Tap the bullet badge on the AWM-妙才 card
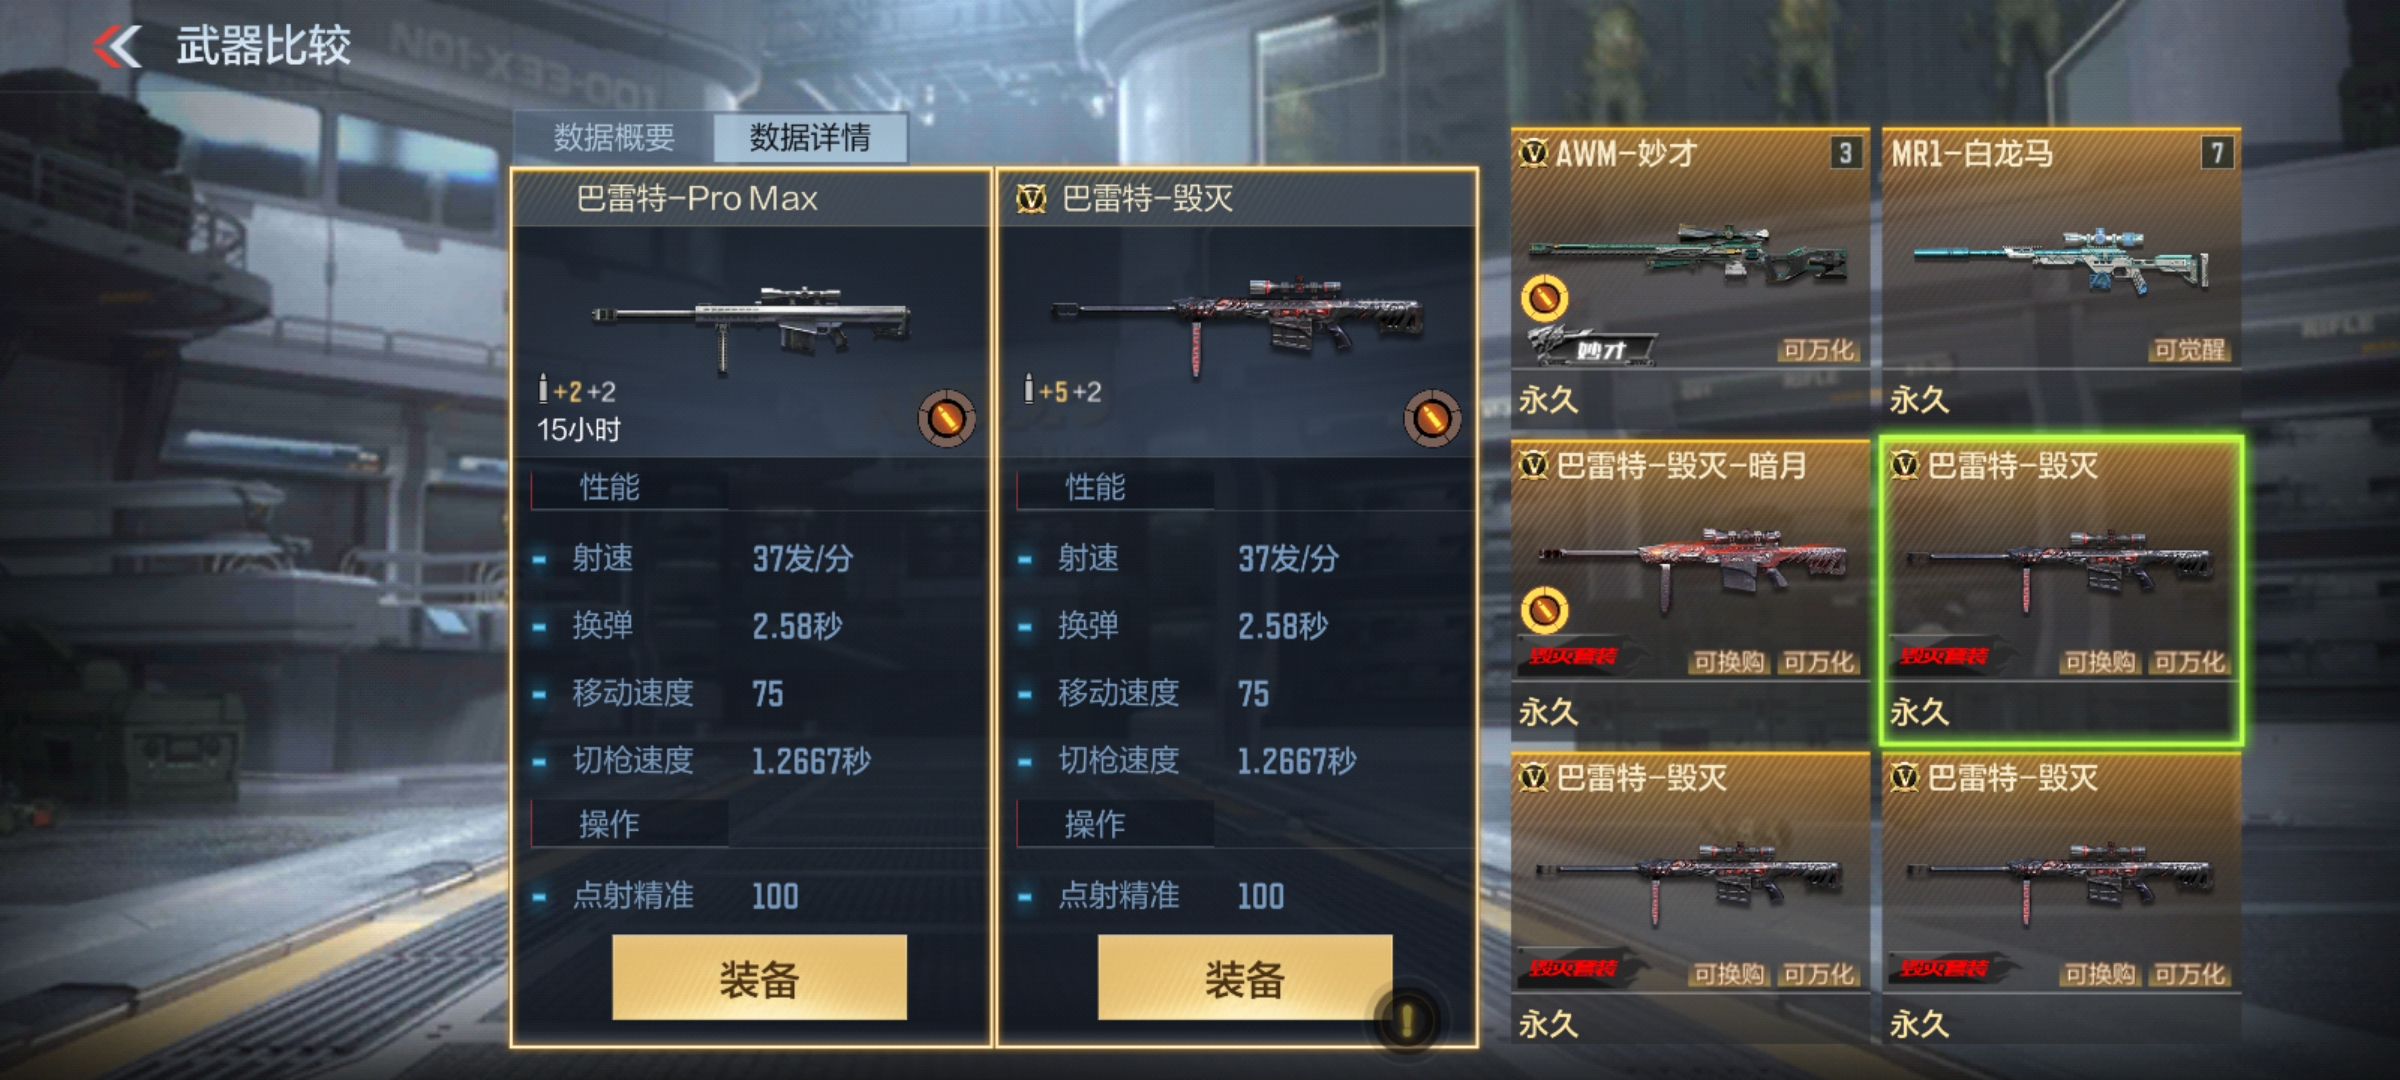Image resolution: width=2400 pixels, height=1080 pixels. point(1544,298)
